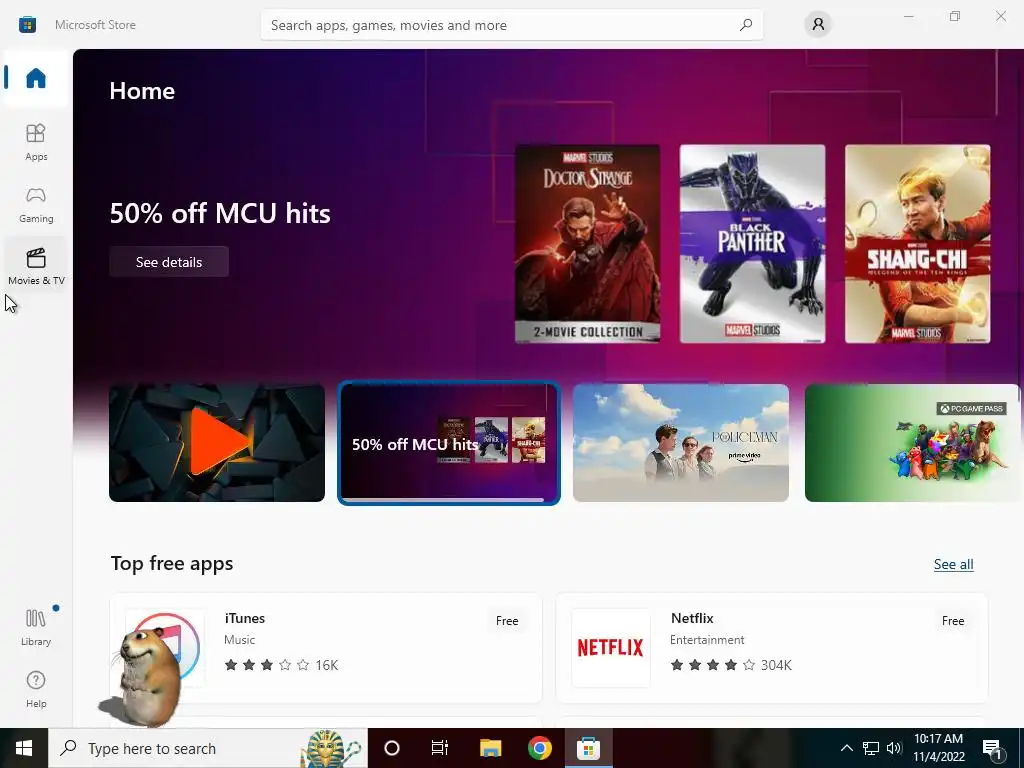Viewport: 1024px width, 768px height.
Task: Select the orange play button carousel tile
Action: [x=217, y=443]
